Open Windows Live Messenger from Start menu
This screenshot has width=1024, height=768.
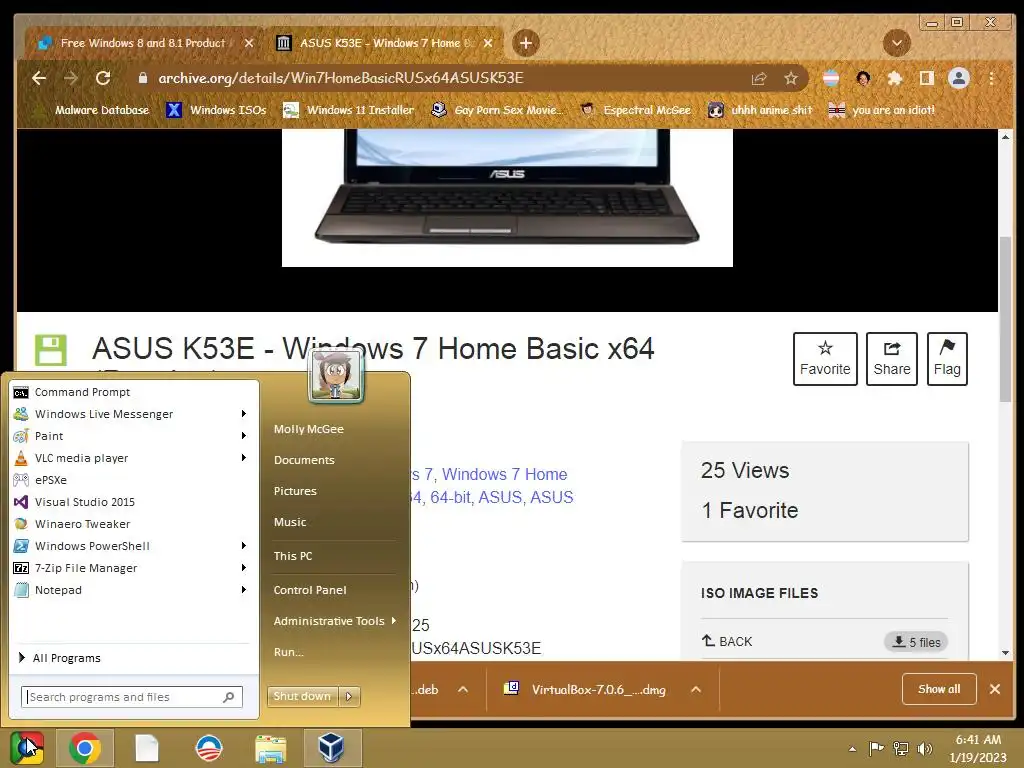point(124,414)
